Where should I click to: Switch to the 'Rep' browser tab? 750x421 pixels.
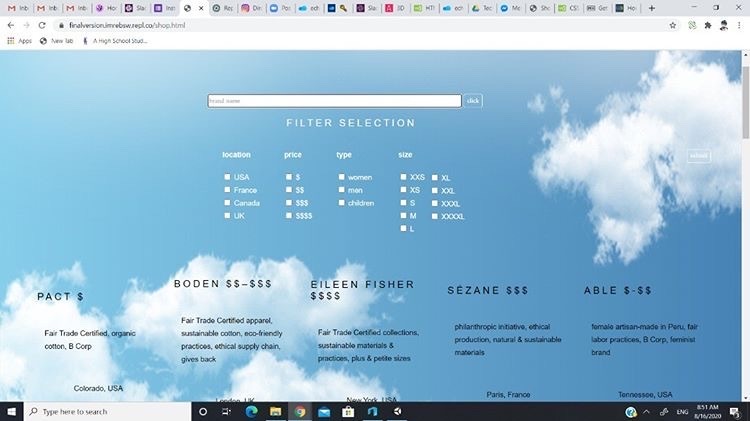click(x=223, y=8)
